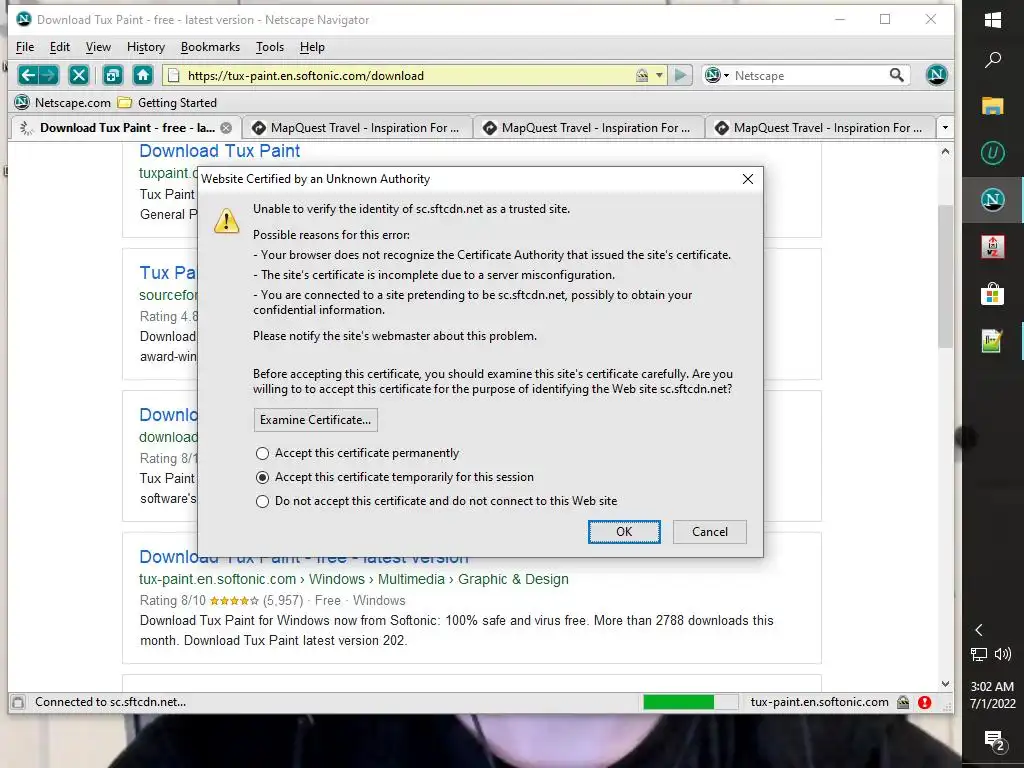
Task: Click the network icon in the system tray
Action: point(979,654)
